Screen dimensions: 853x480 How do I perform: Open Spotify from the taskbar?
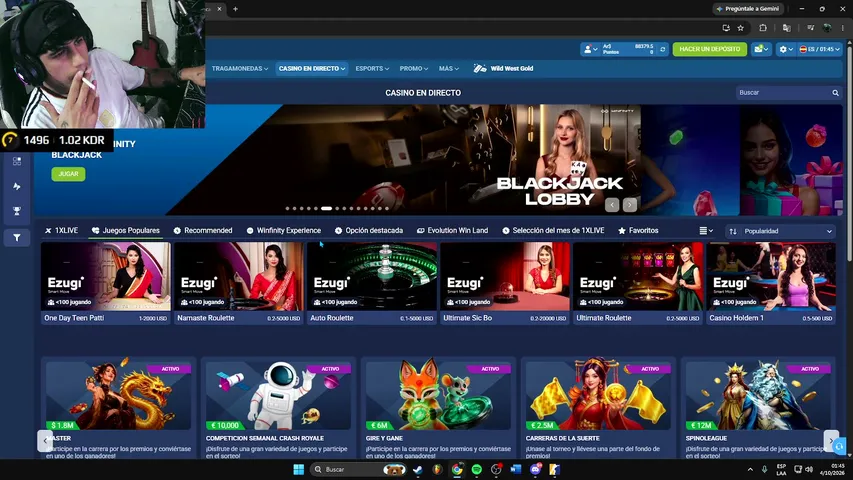click(x=477, y=469)
